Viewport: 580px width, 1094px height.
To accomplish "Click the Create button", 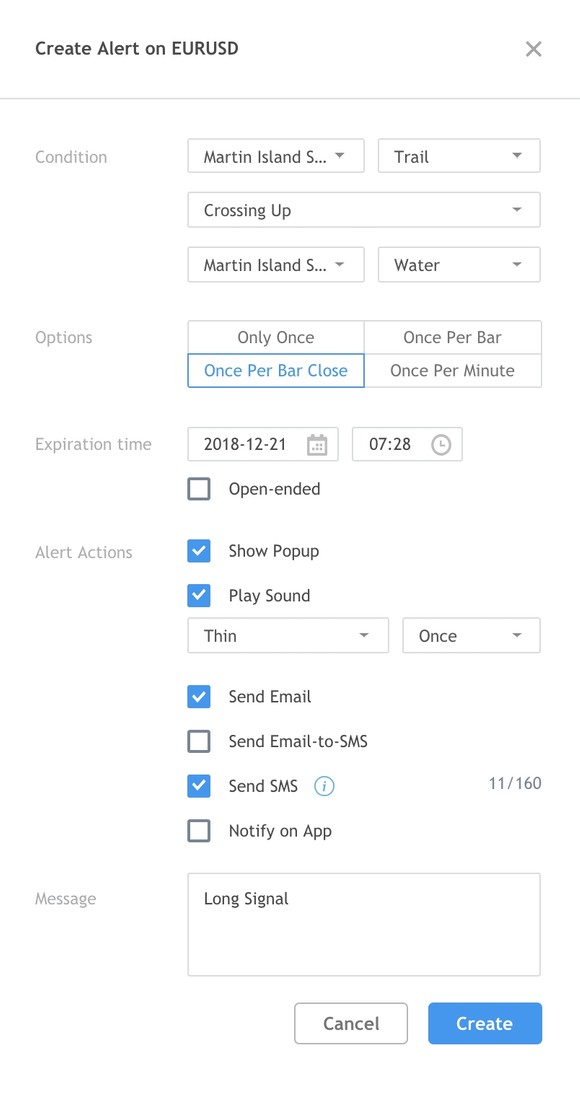I will [x=485, y=1024].
